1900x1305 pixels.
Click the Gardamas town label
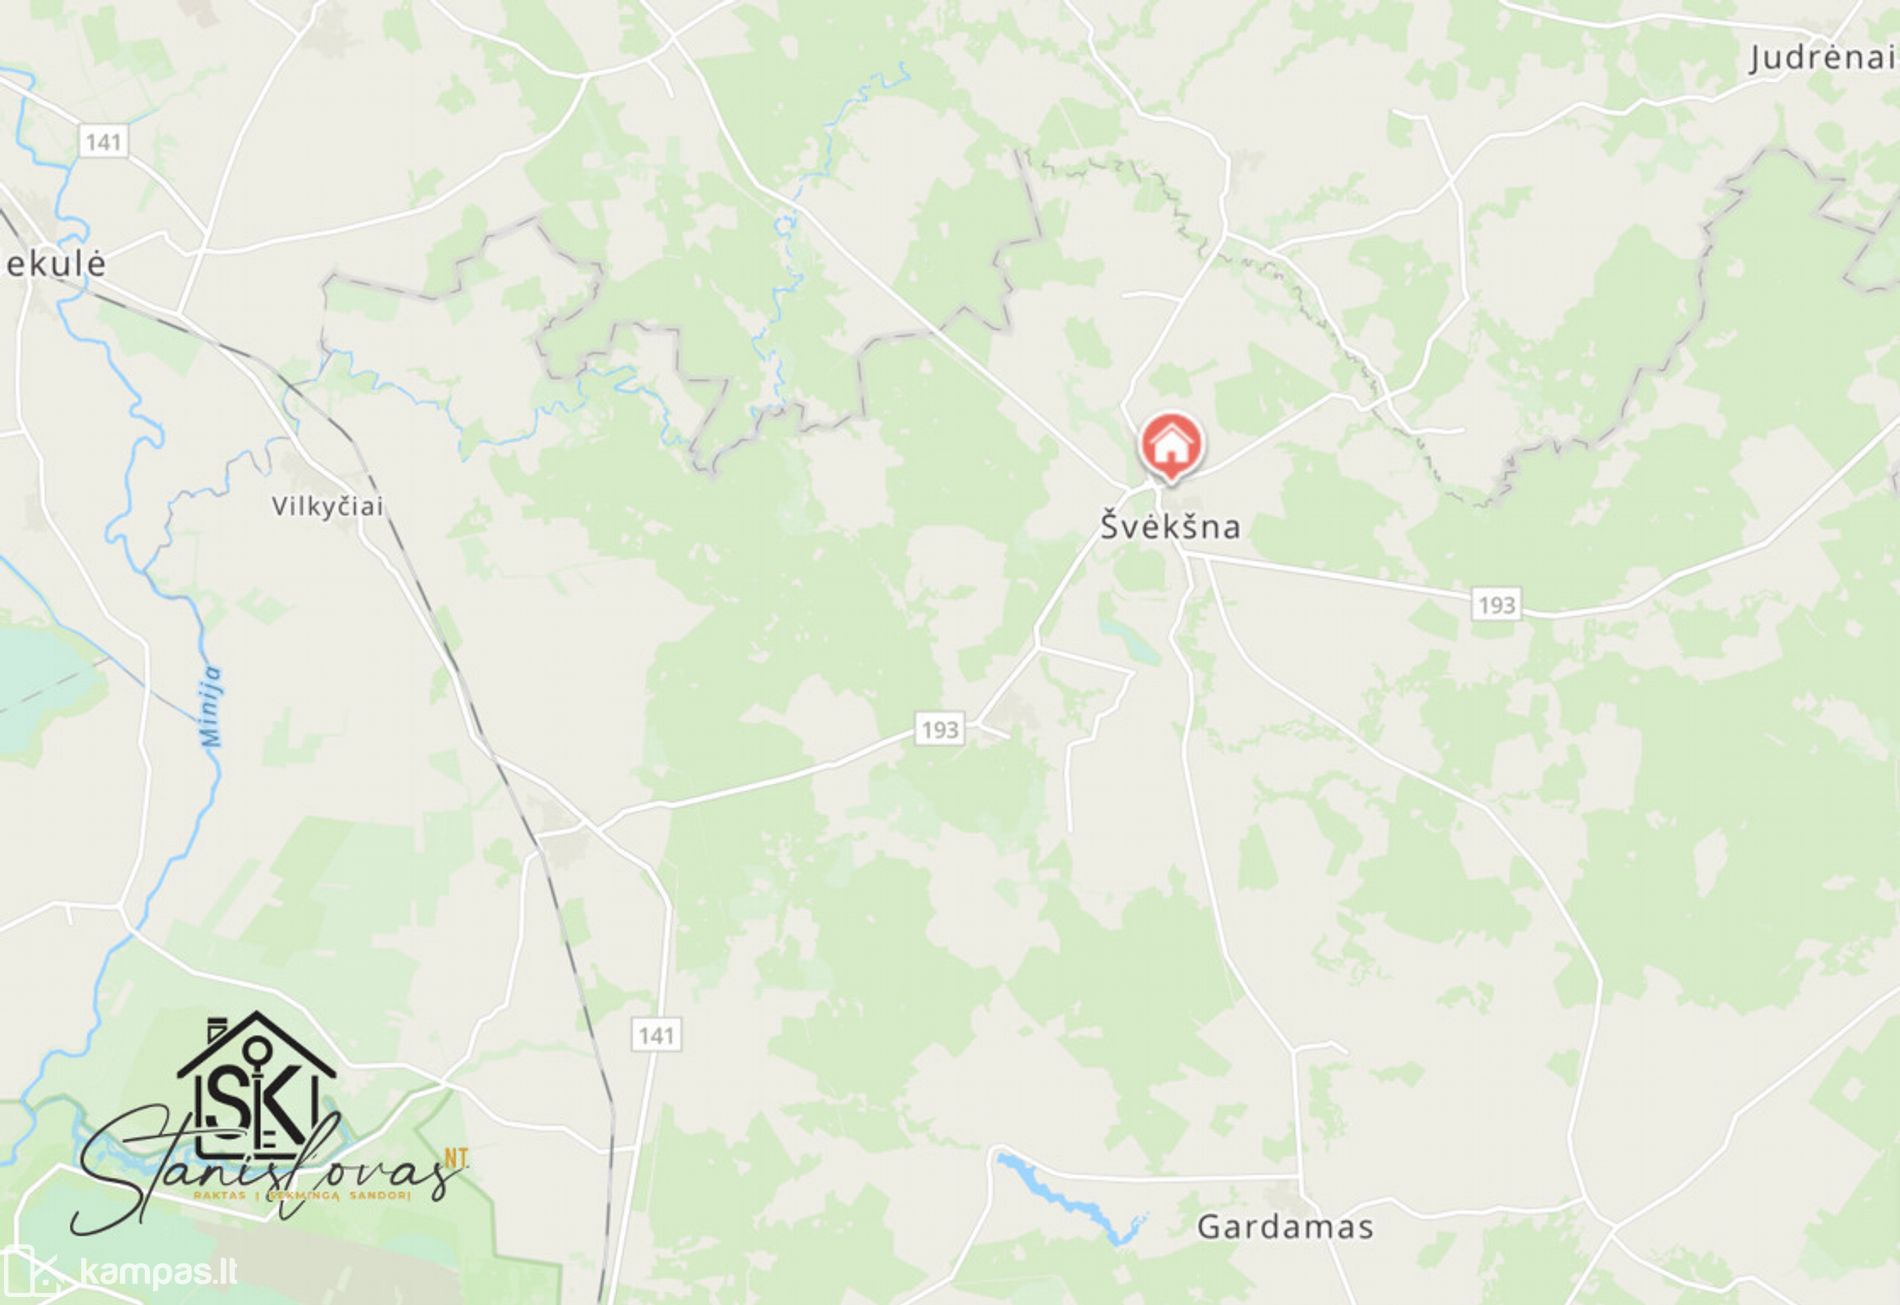1285,1226
